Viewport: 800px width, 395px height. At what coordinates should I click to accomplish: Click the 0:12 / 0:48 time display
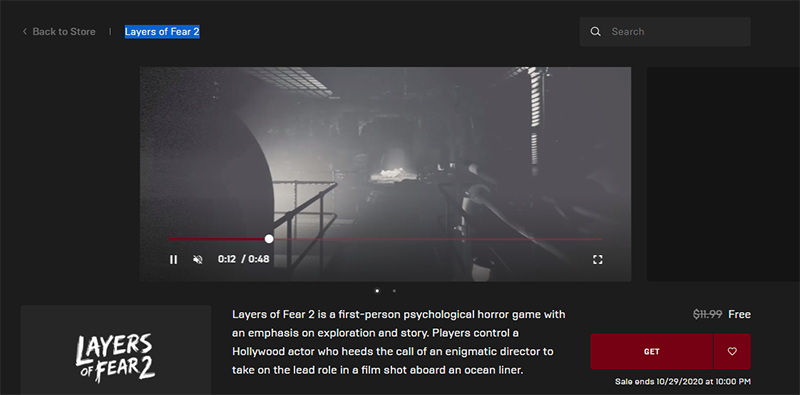[x=243, y=259]
